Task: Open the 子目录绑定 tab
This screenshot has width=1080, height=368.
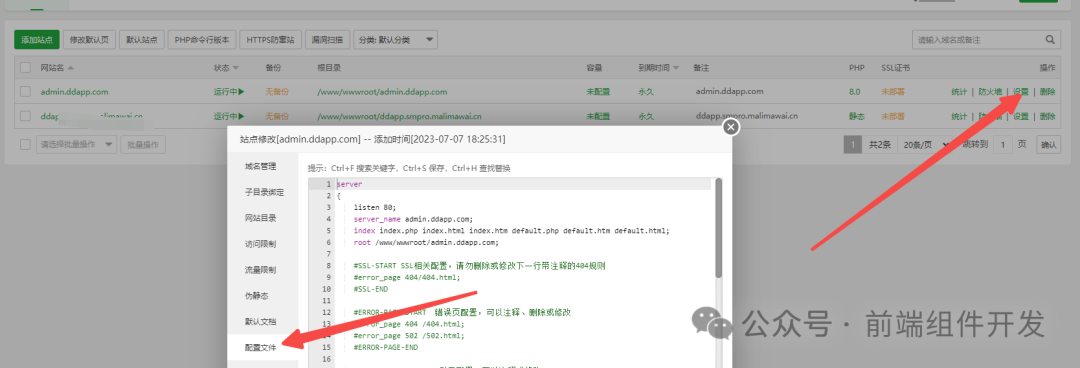Action: [x=264, y=192]
